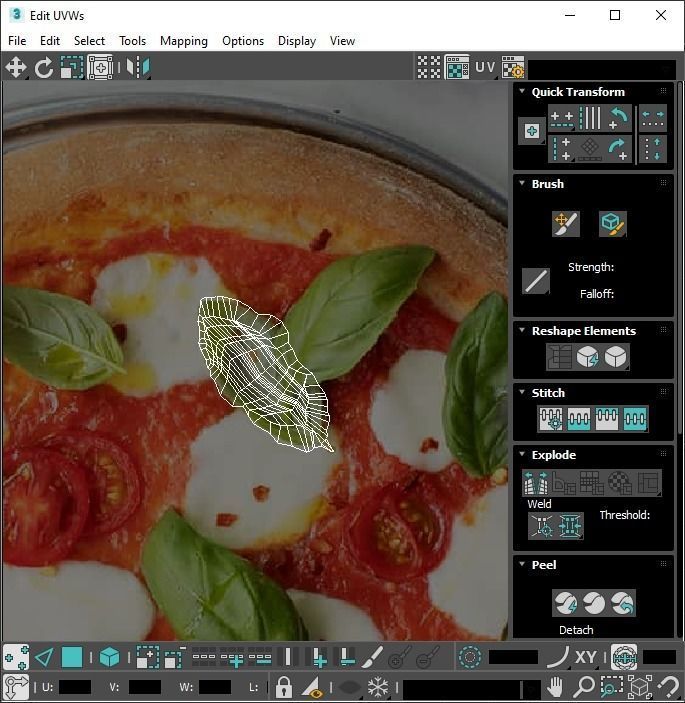Toggle the snowflake Freeze Selected button
Image resolution: width=685 pixels, height=703 pixels.
(378, 686)
